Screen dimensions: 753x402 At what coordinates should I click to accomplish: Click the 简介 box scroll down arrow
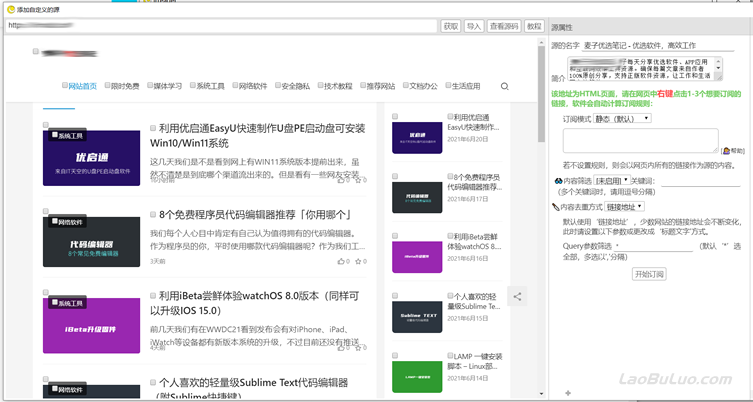718,68
